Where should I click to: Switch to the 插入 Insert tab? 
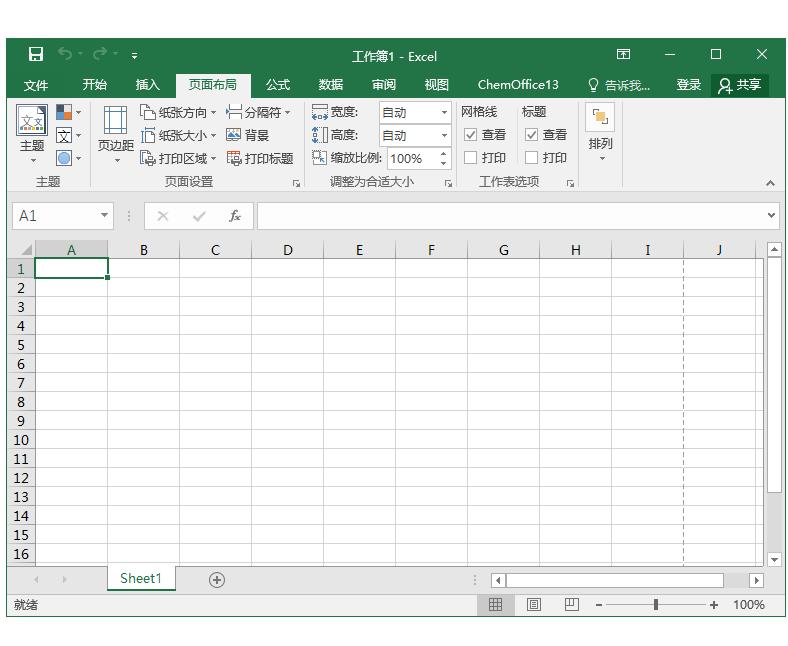[147, 85]
